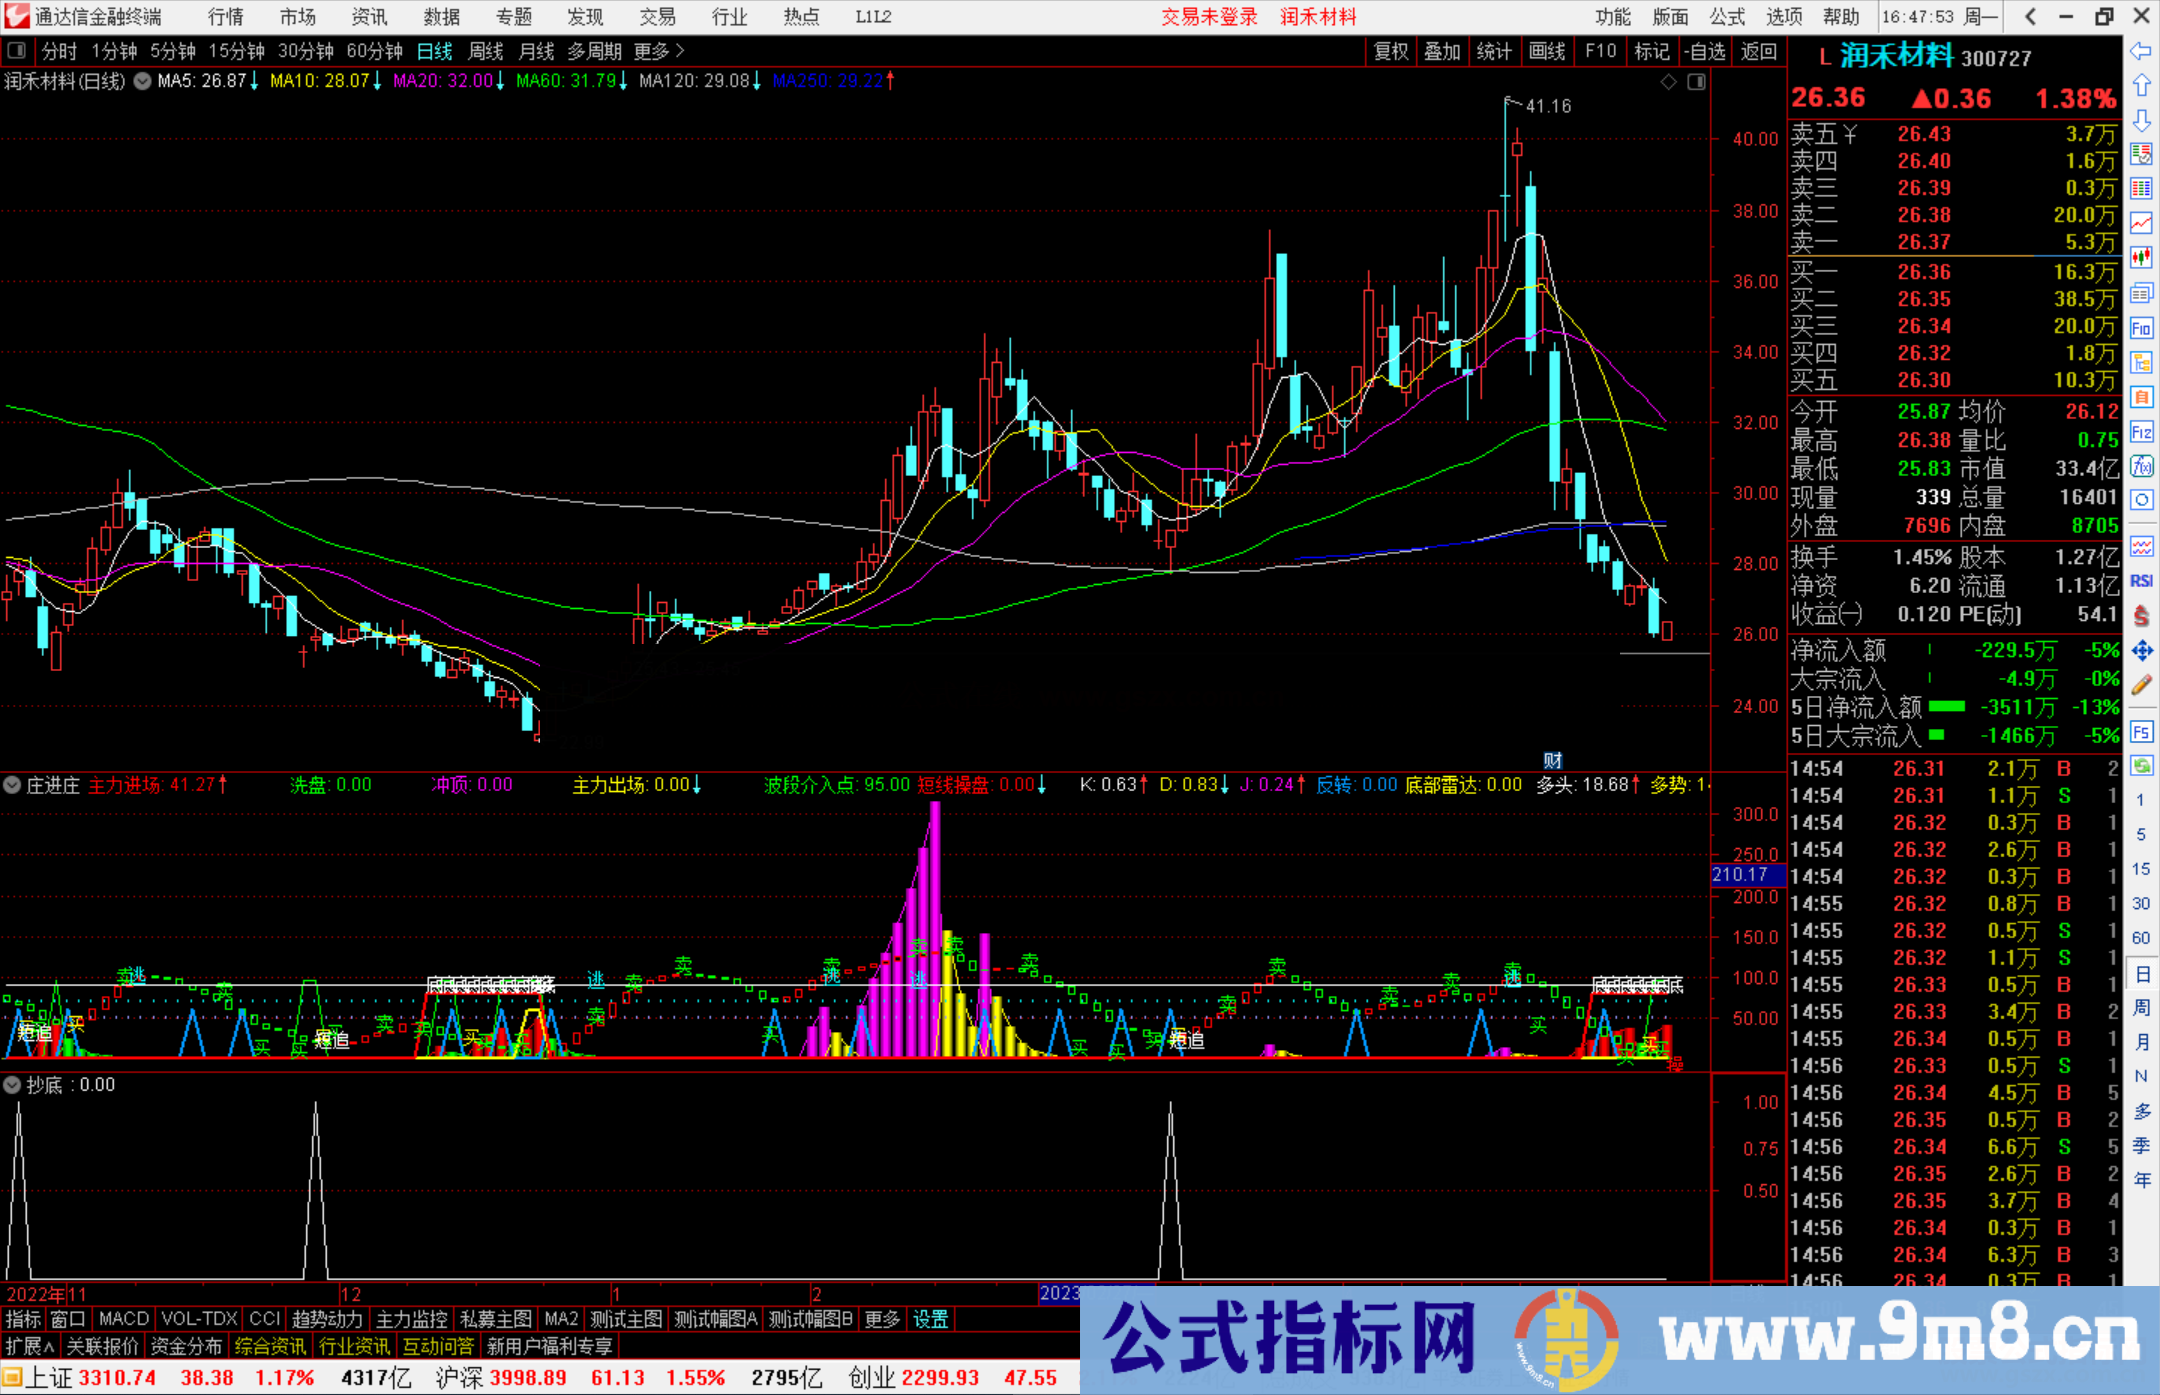Select the f(x) formula icon in sidebar

pyautogui.click(x=2142, y=467)
